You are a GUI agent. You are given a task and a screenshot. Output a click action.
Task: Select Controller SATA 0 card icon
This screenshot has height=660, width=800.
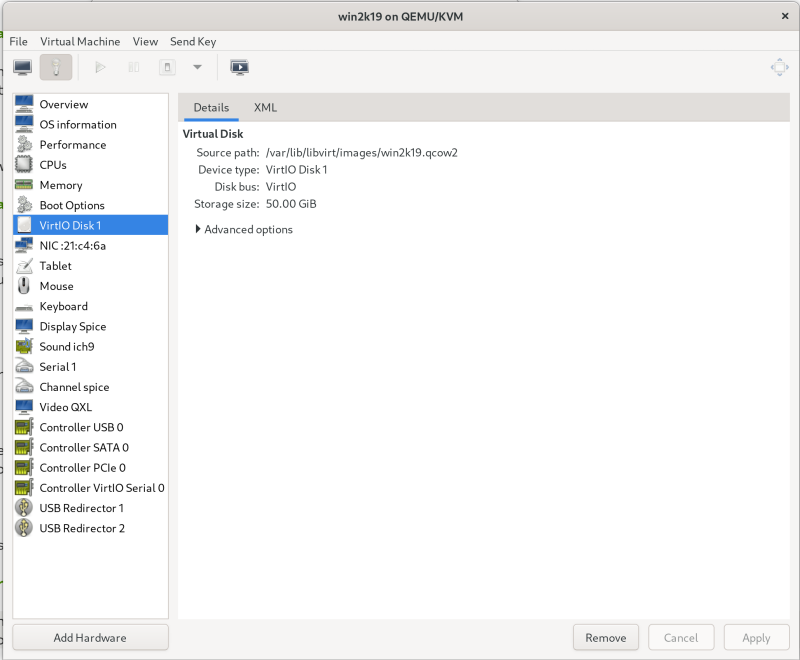pos(24,447)
